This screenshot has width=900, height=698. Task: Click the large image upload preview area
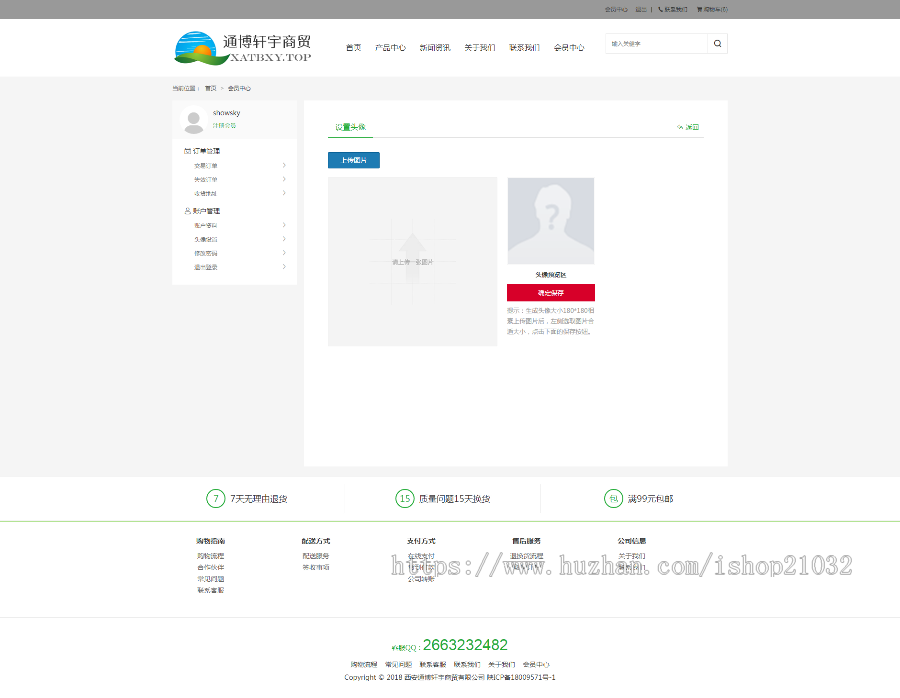(412, 260)
